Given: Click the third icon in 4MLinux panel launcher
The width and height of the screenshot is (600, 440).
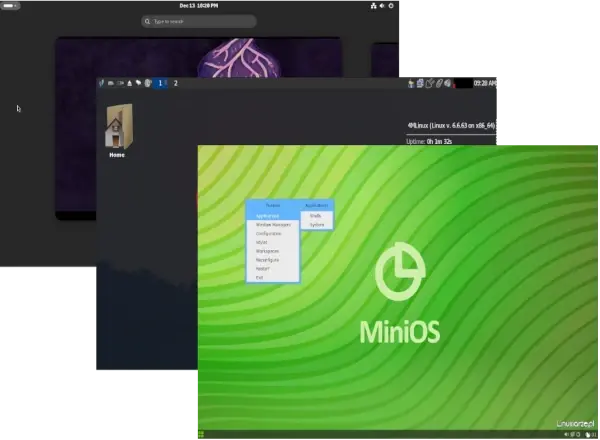Looking at the screenshot, I should (x=120, y=83).
